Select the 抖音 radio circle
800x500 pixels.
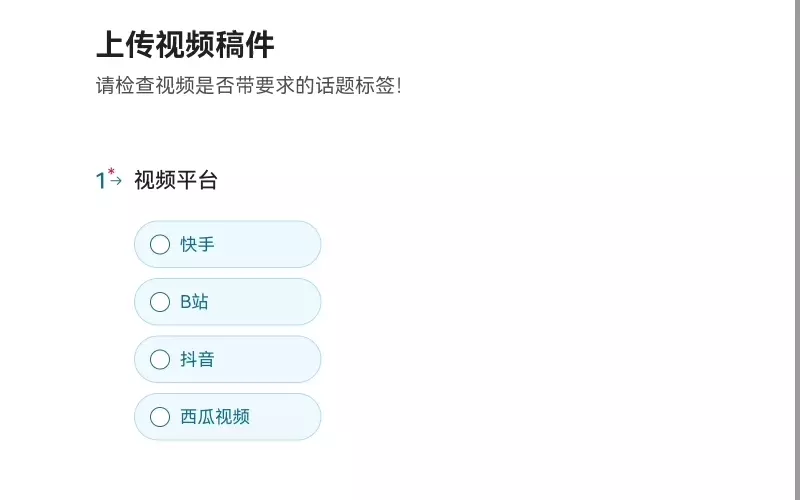(x=160, y=359)
